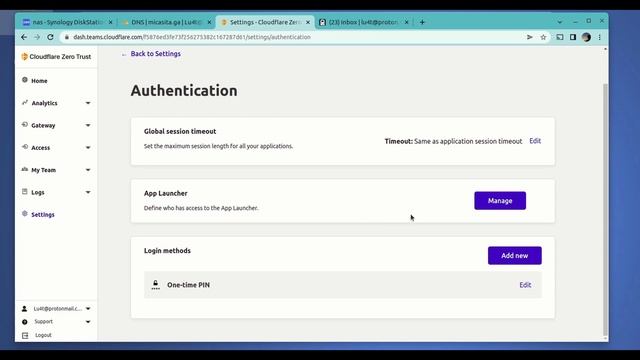Open Access label in sidebar
This screenshot has width=640, height=360.
[40, 148]
